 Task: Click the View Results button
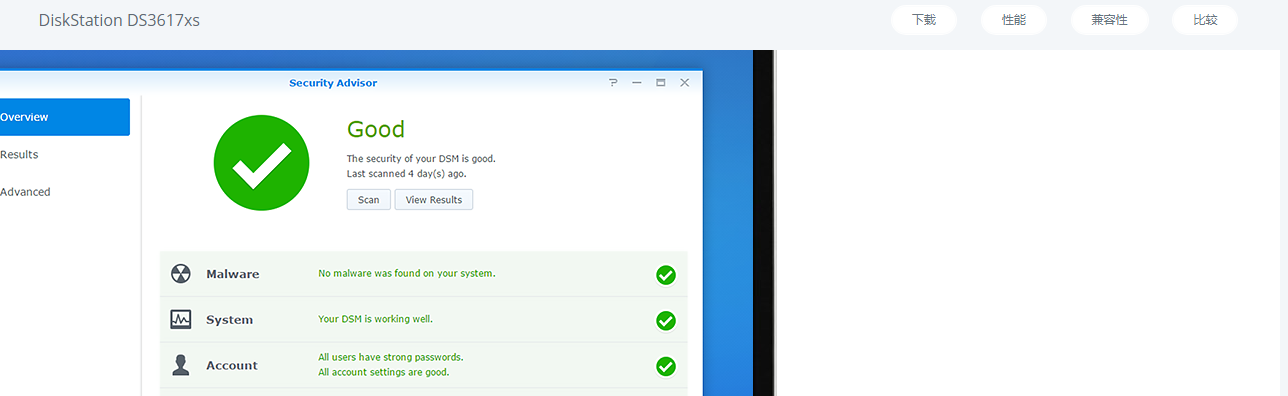coord(434,200)
